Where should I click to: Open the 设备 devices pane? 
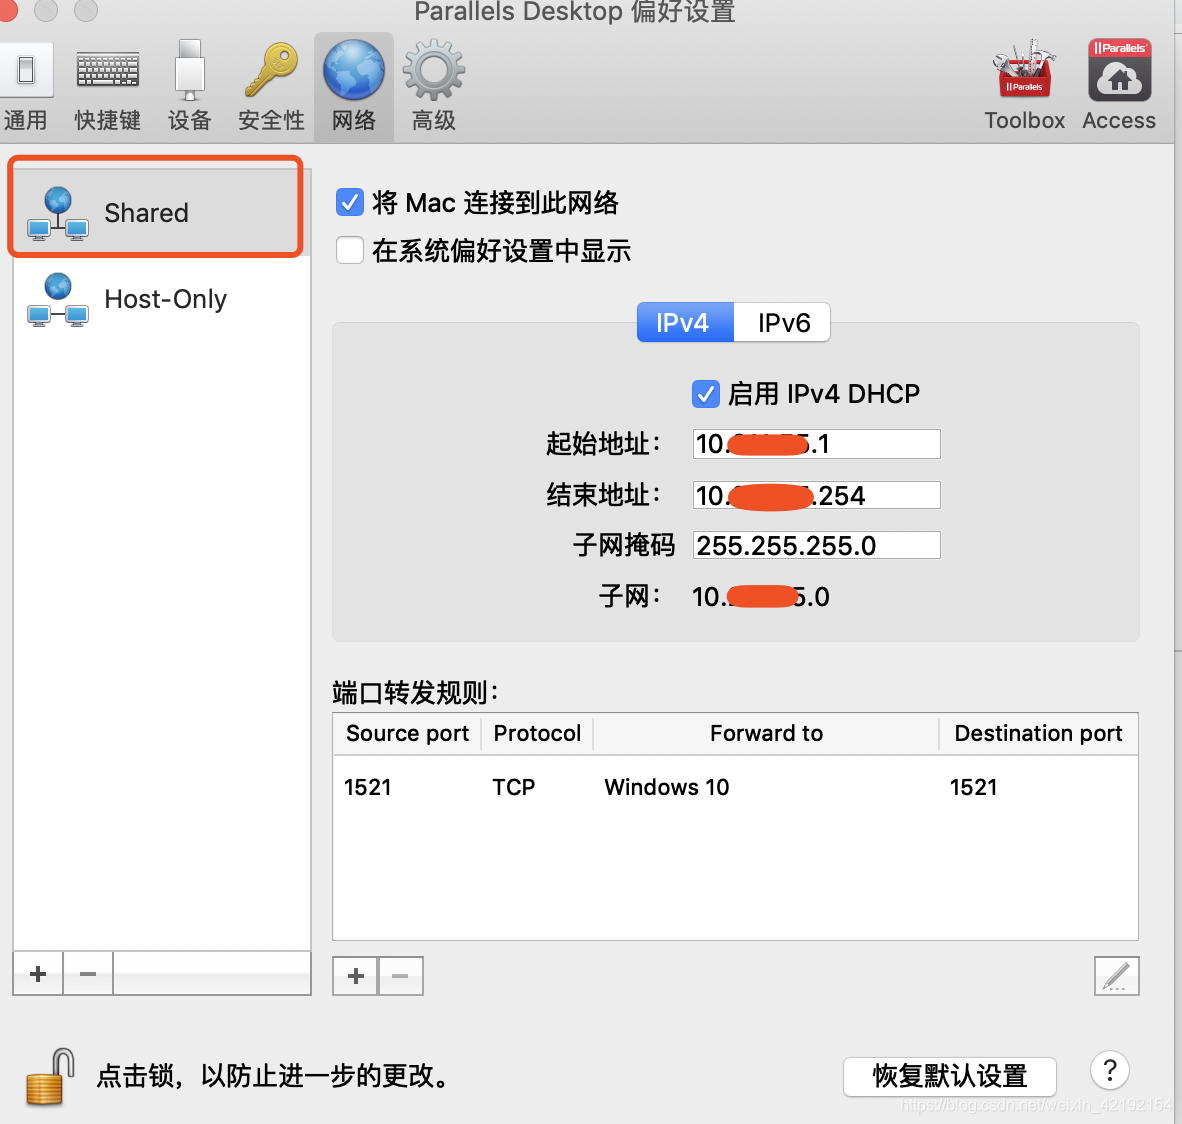coord(189,87)
